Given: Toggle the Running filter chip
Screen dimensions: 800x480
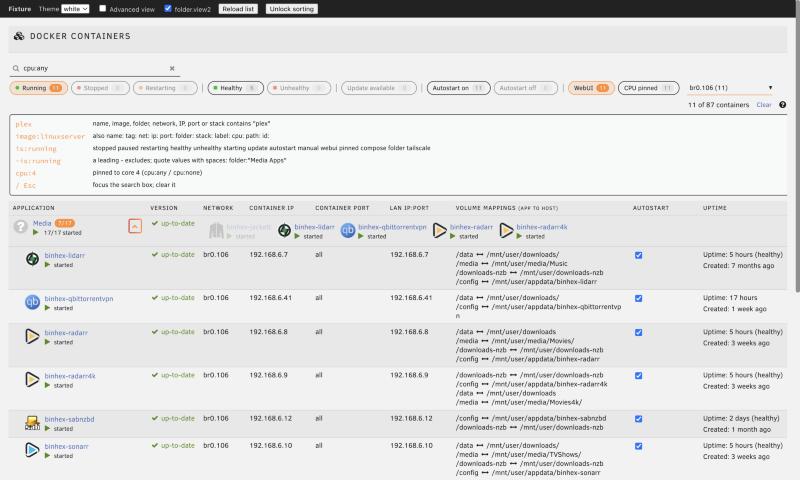Looking at the screenshot, I should (38, 88).
